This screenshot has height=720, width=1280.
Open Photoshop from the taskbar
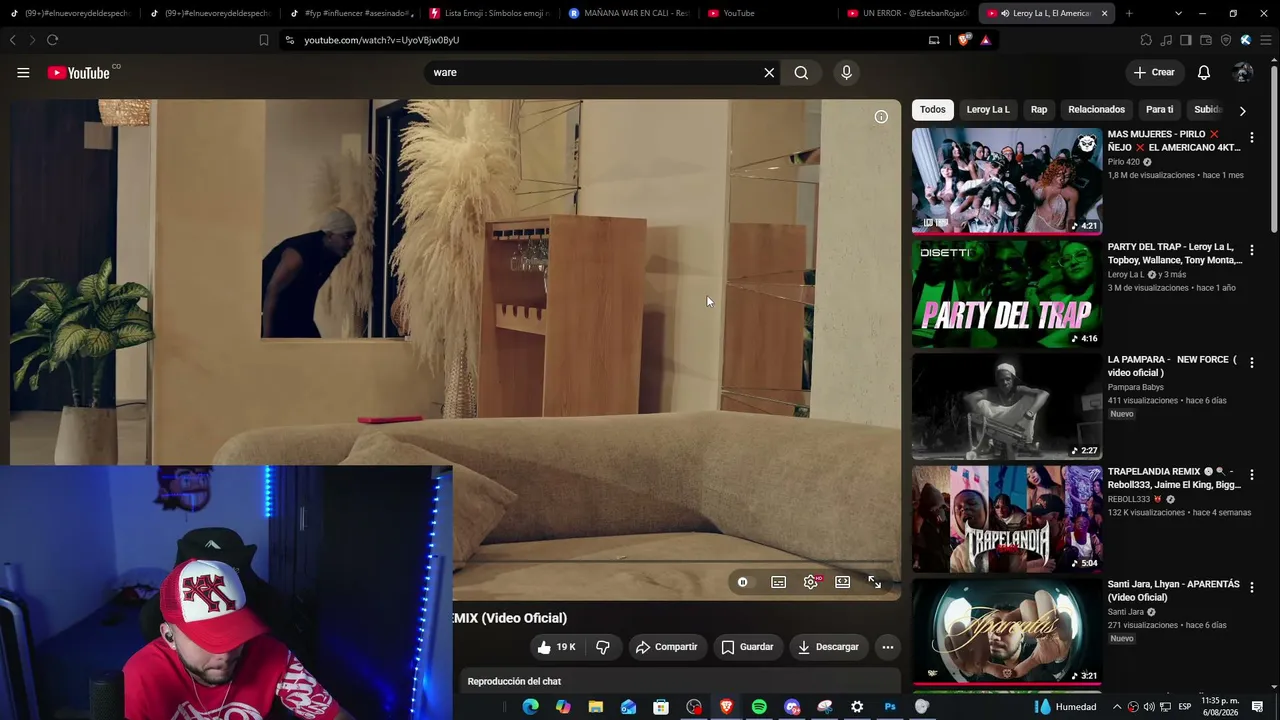(x=890, y=707)
